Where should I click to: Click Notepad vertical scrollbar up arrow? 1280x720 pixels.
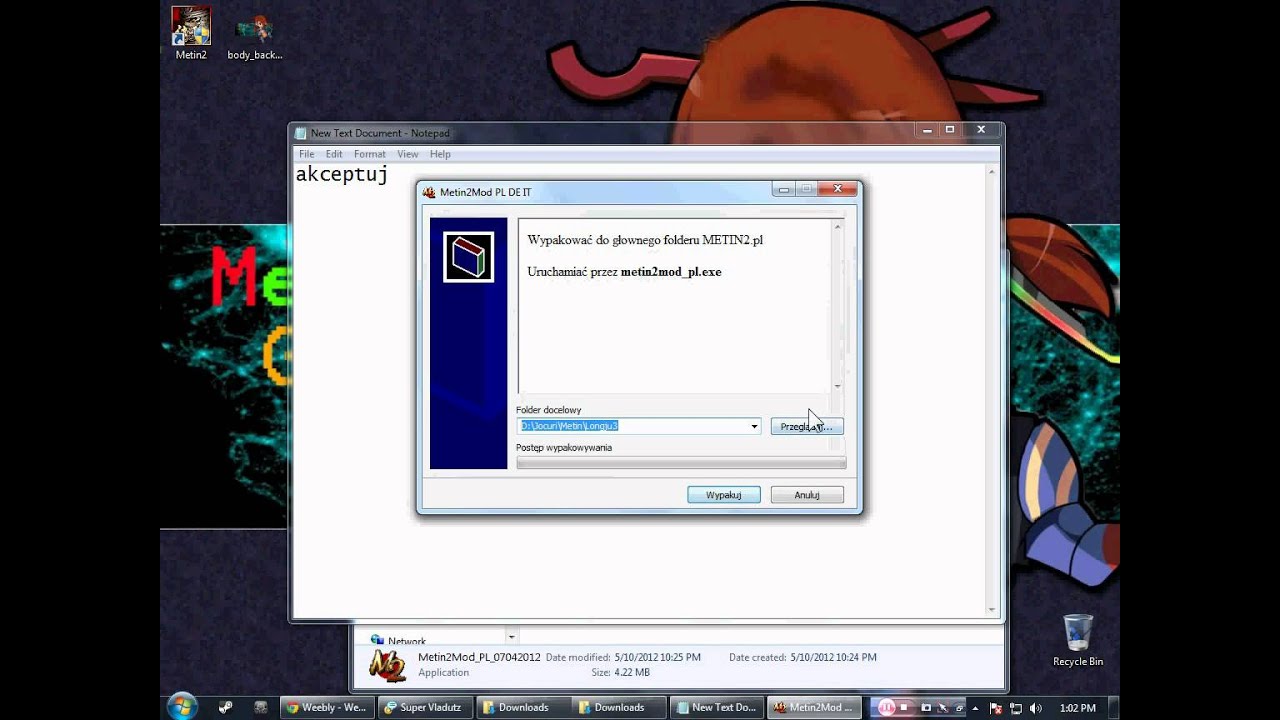pyautogui.click(x=992, y=171)
